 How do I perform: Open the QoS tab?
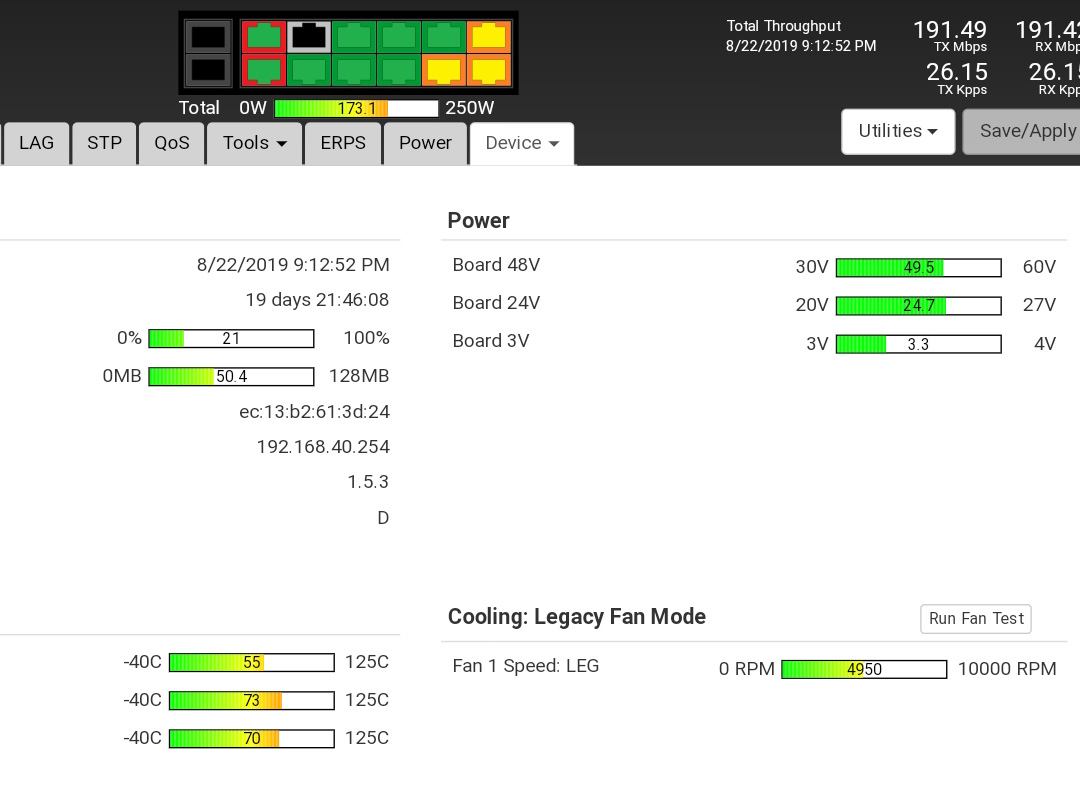(171, 143)
